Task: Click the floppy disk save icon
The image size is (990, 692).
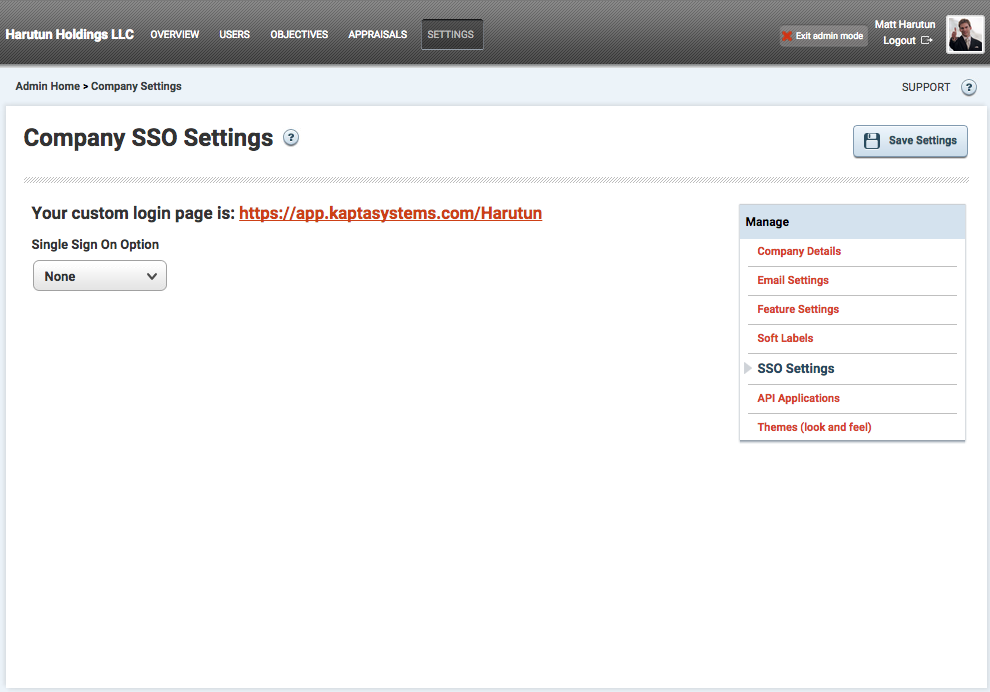Action: (872, 141)
